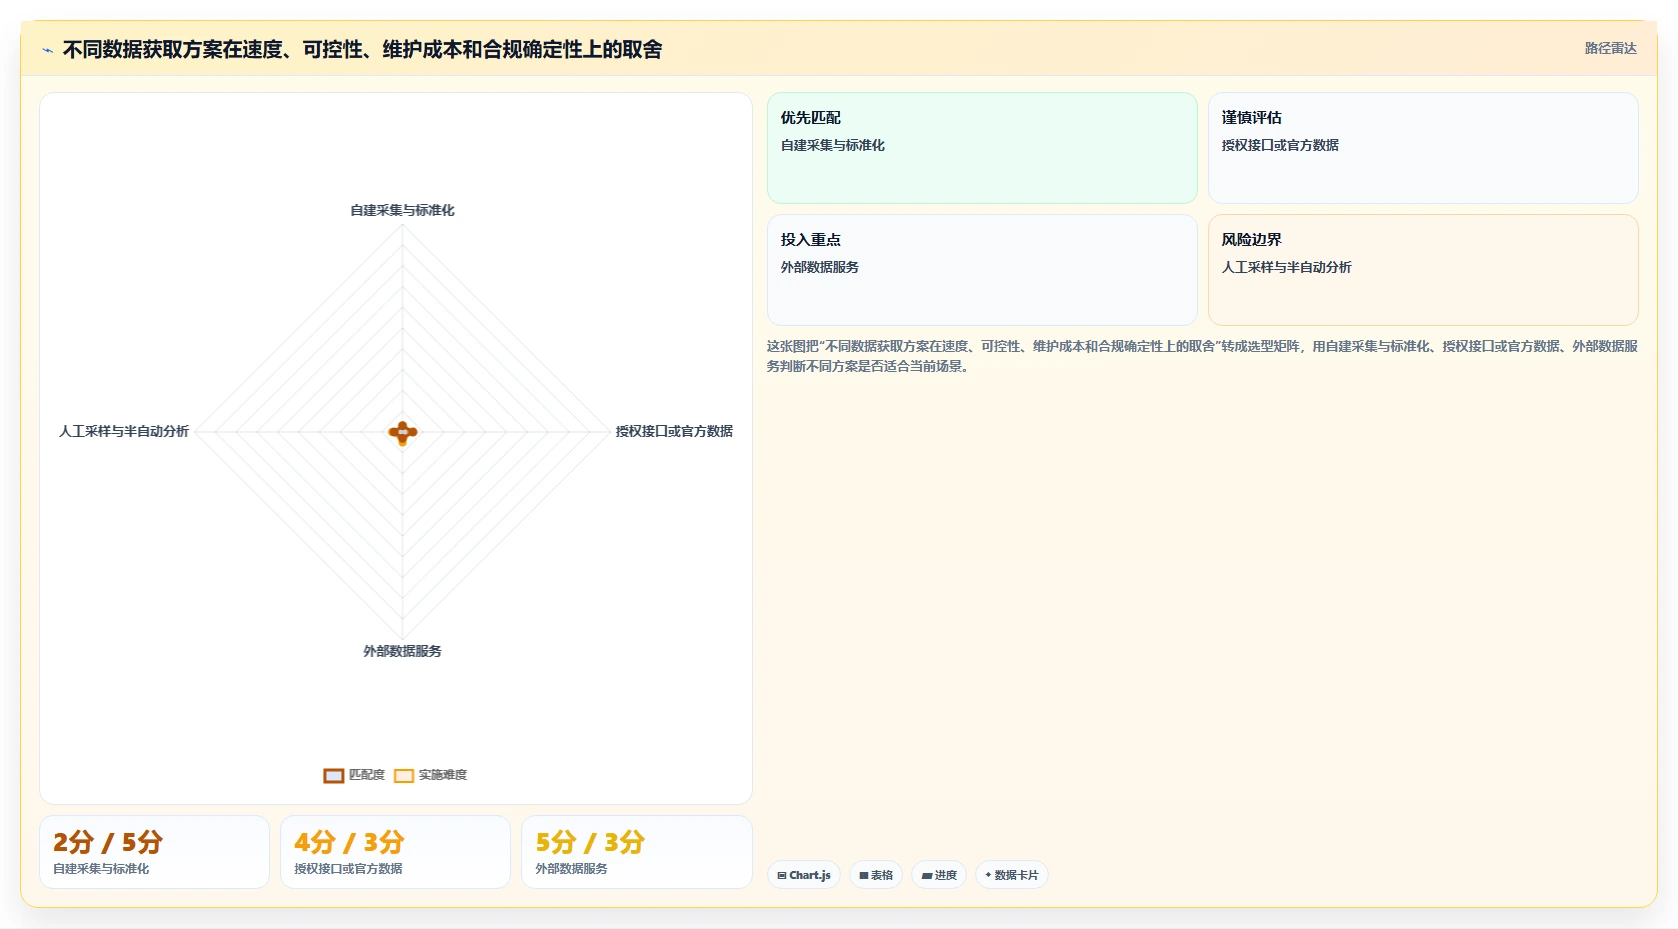Select the 4分 / 3分 score card
This screenshot has width=1678, height=929.
[x=395, y=852]
